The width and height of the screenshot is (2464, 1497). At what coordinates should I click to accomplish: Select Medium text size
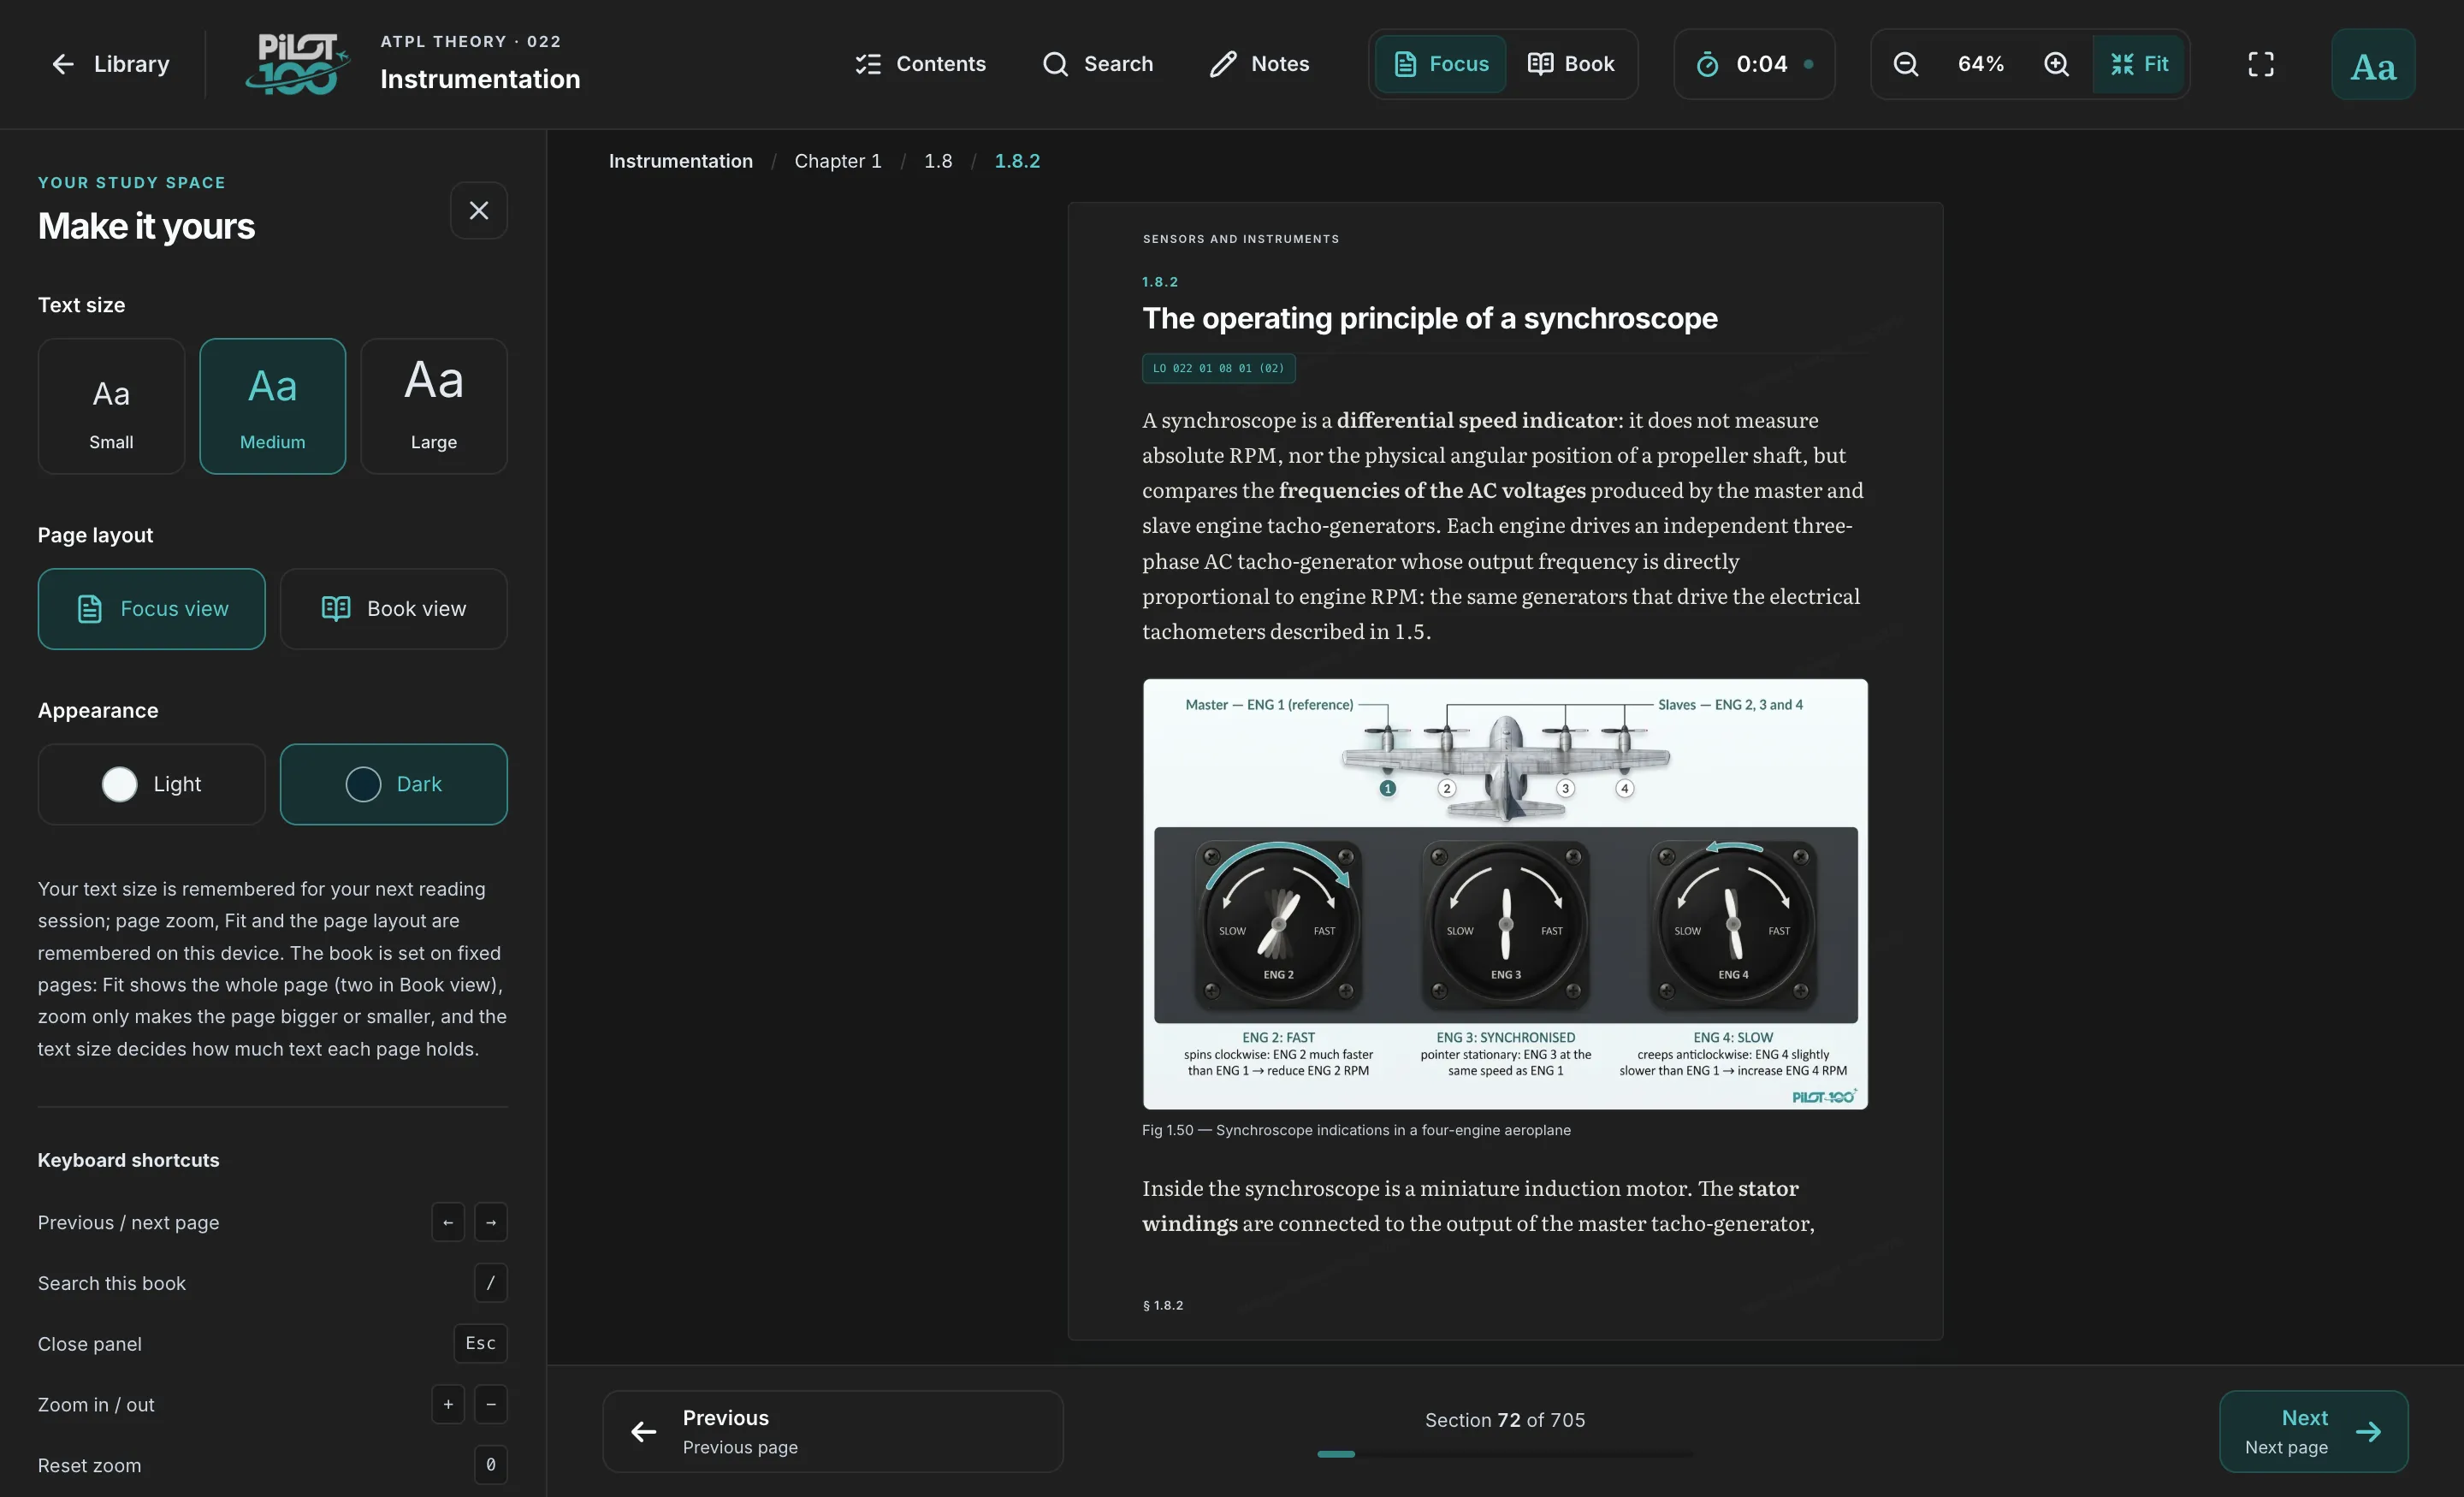[273, 406]
